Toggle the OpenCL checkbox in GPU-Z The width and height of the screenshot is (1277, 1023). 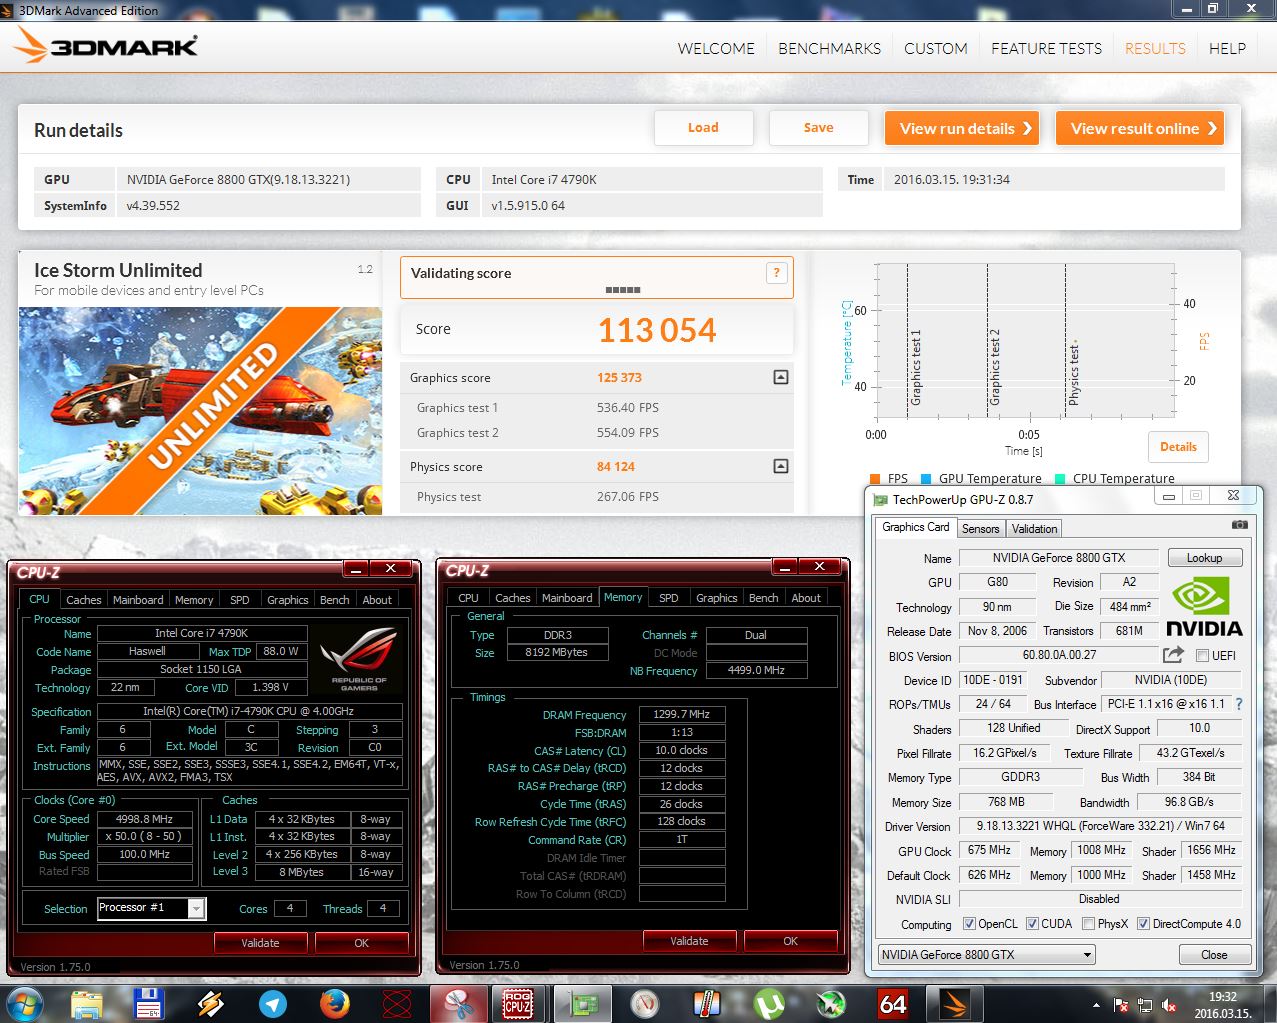[x=968, y=924]
